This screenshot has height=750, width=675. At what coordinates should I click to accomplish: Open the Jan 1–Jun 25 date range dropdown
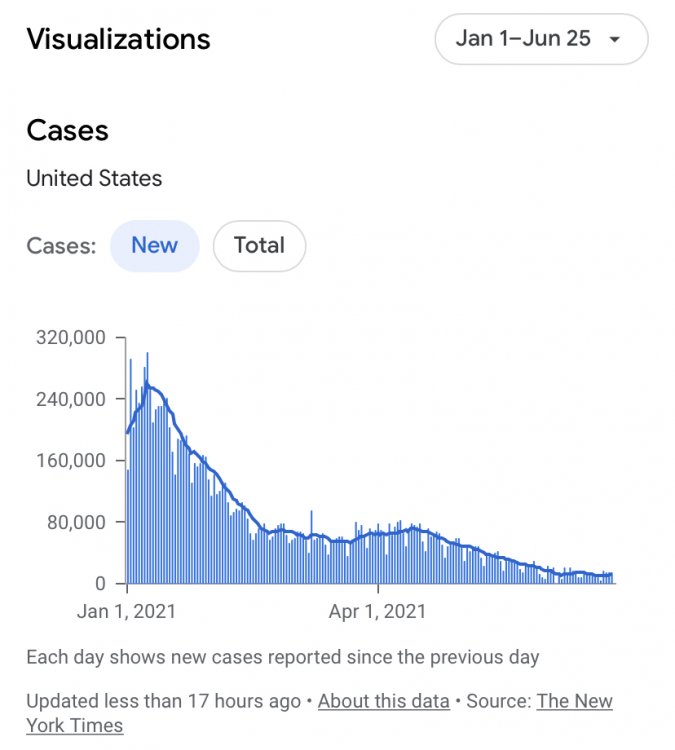click(541, 39)
